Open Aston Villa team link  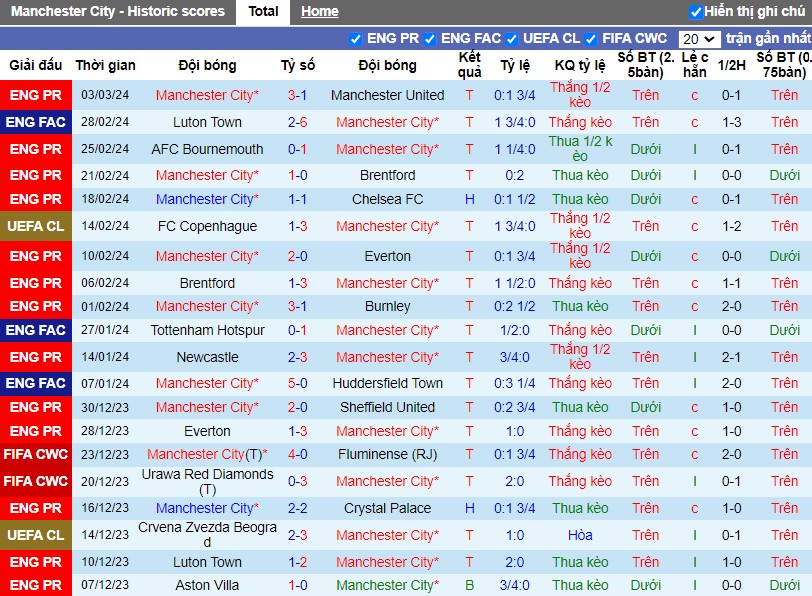click(207, 585)
